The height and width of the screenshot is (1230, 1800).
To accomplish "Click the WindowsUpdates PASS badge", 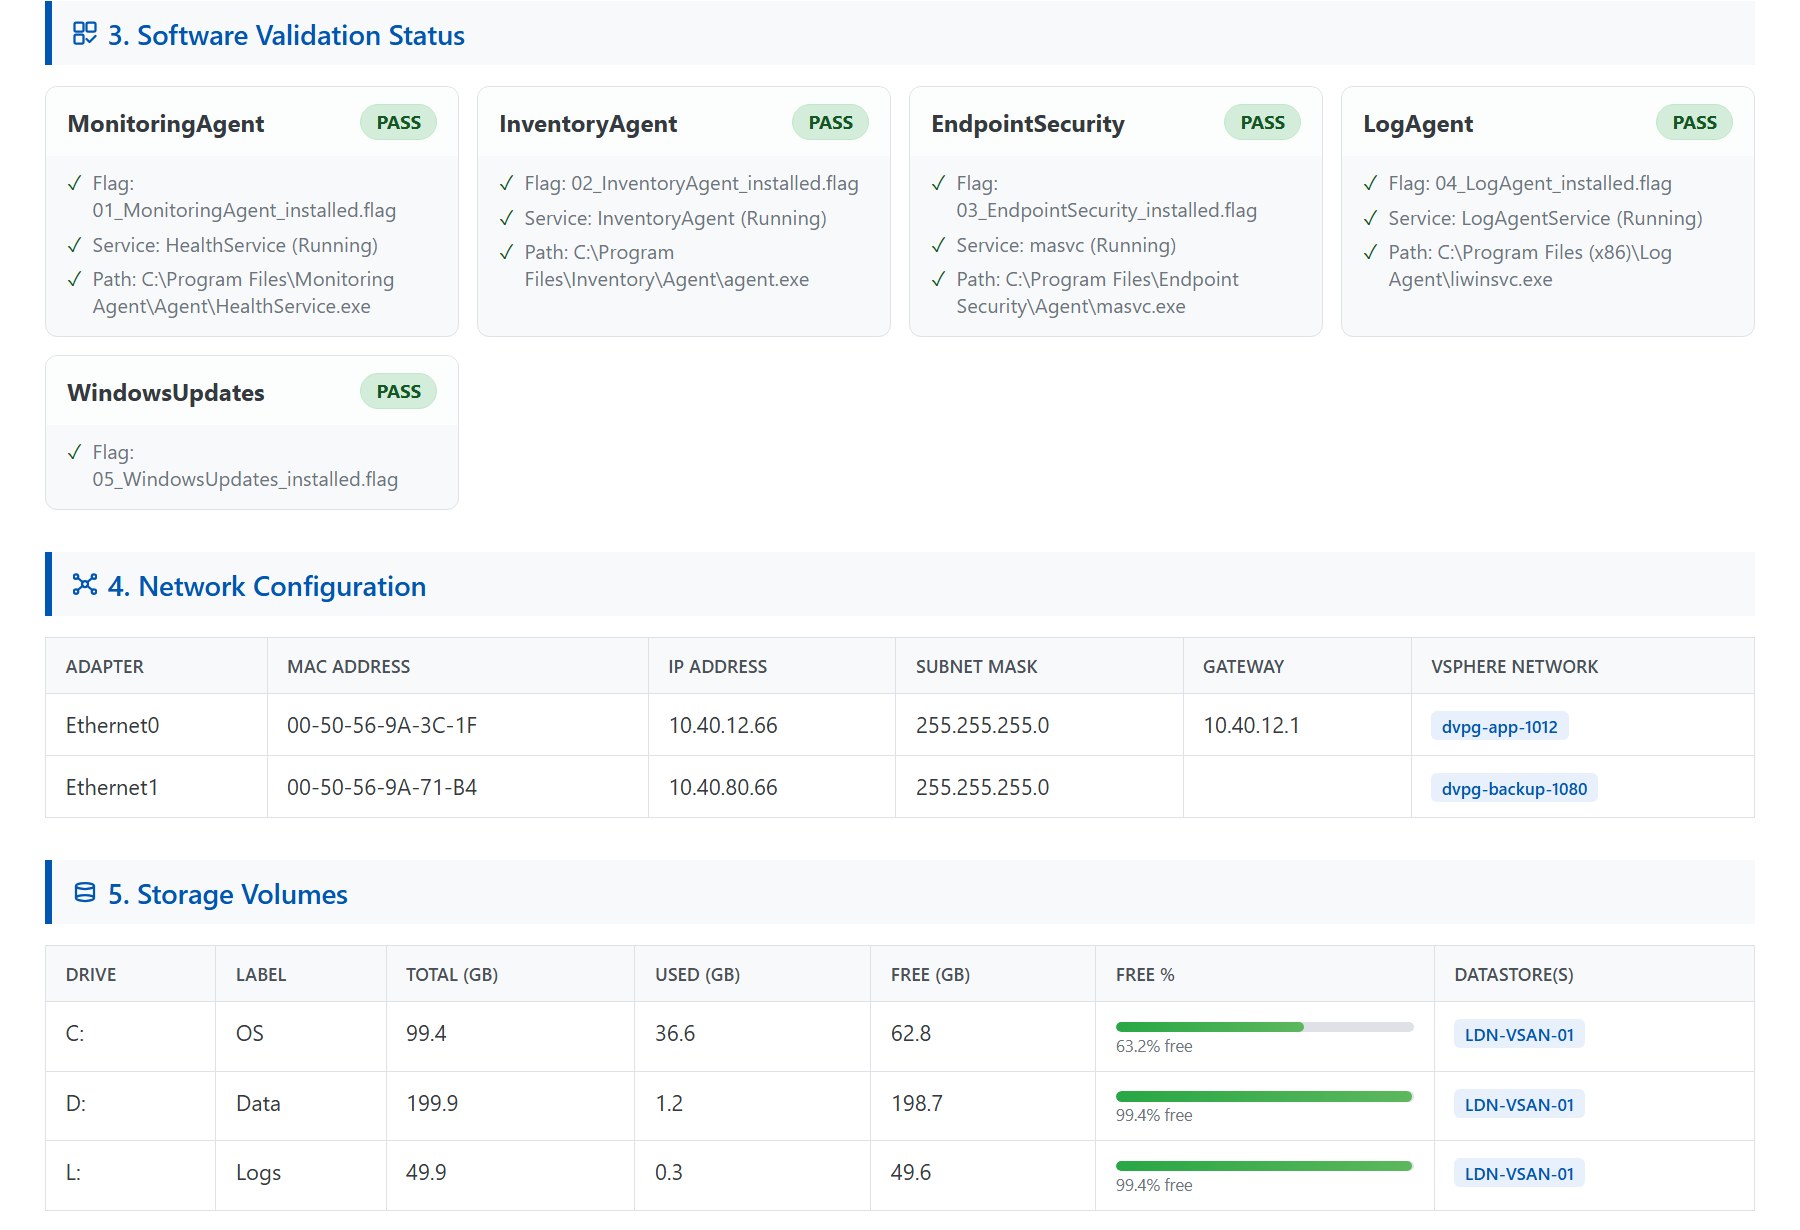I will tap(398, 391).
